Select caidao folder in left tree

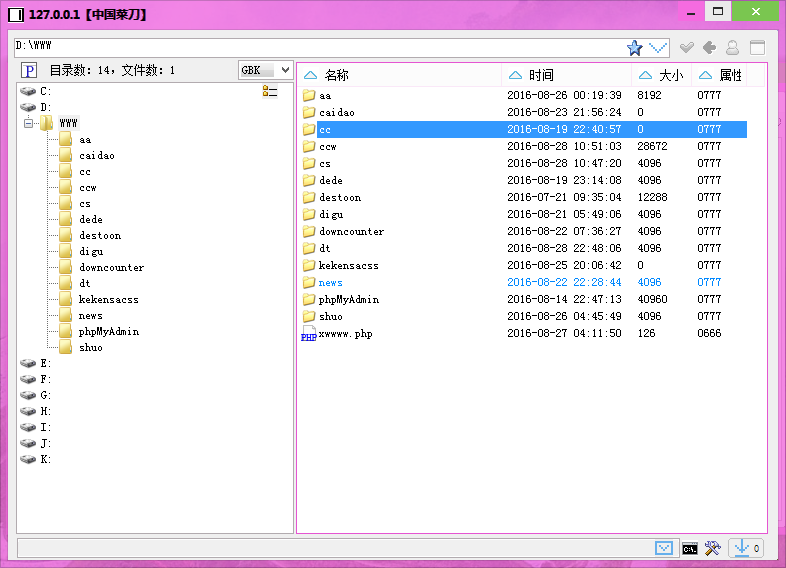pyautogui.click(x=97, y=155)
